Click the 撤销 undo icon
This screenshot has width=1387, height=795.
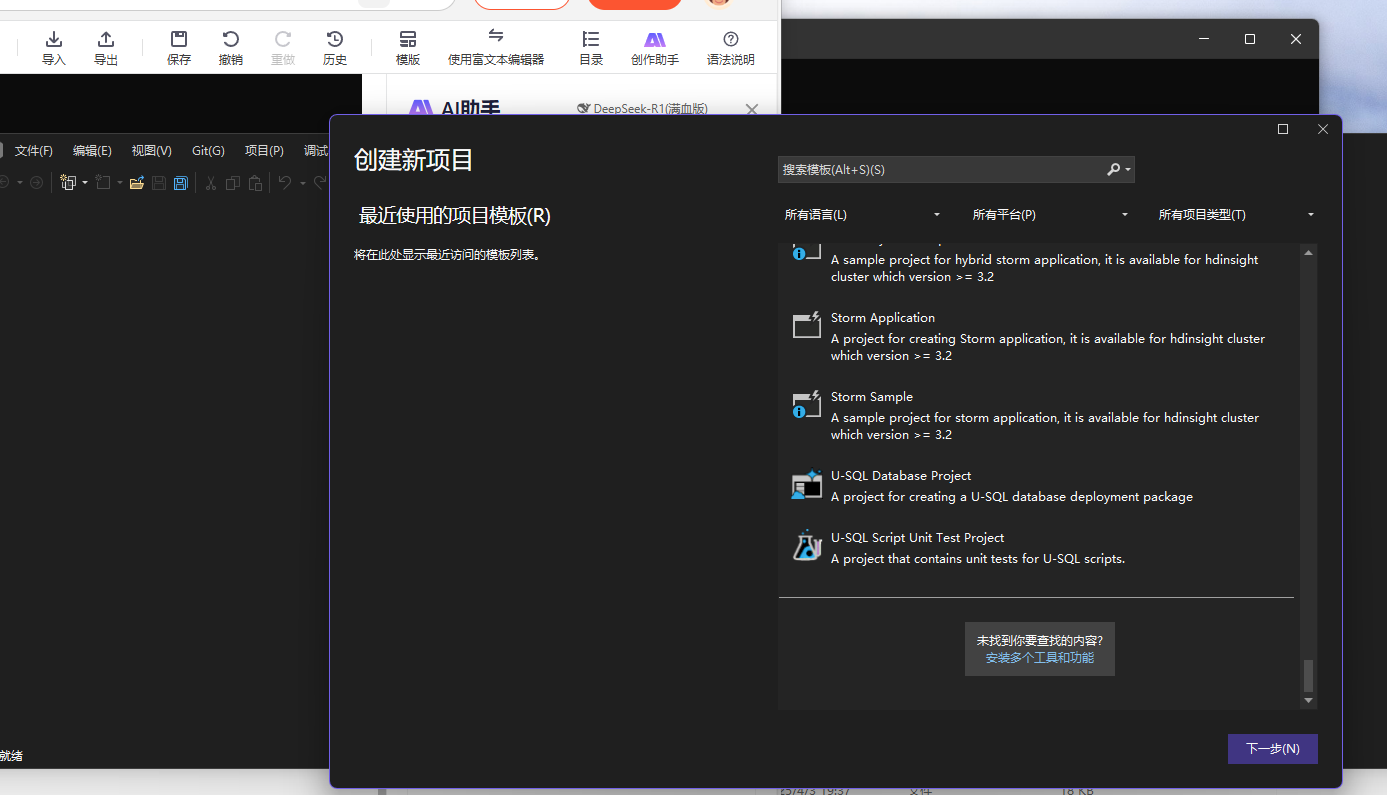click(x=230, y=46)
